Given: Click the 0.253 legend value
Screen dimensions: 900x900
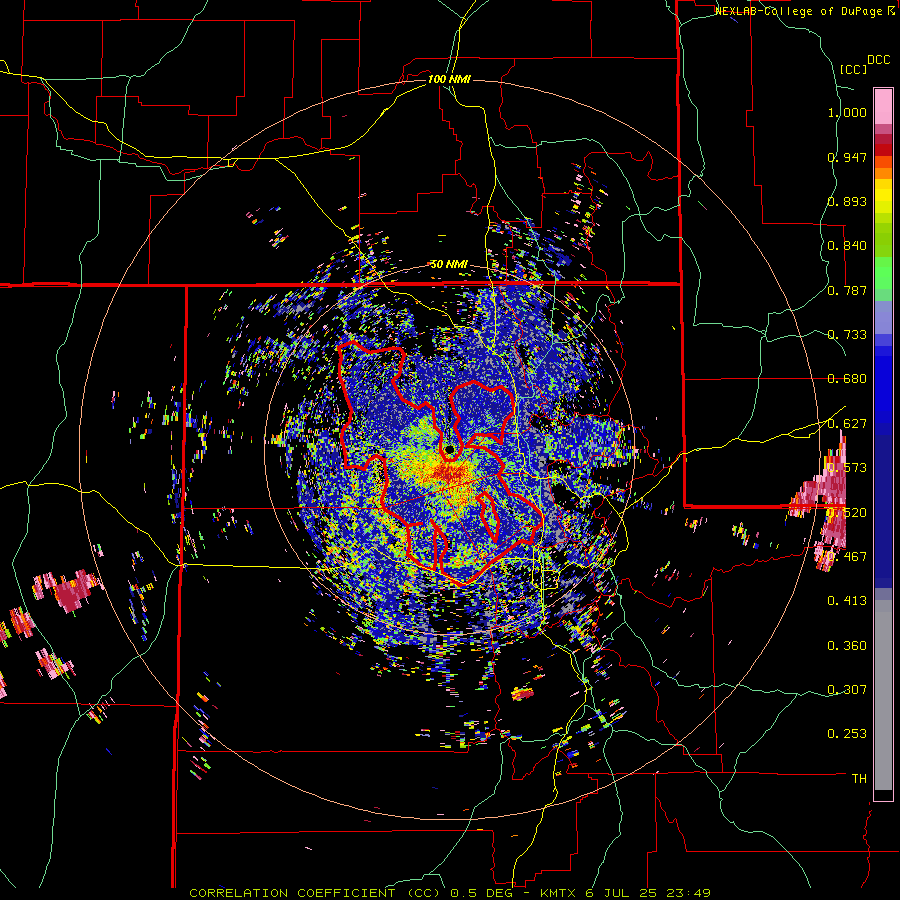Looking at the screenshot, I should click(x=847, y=734).
